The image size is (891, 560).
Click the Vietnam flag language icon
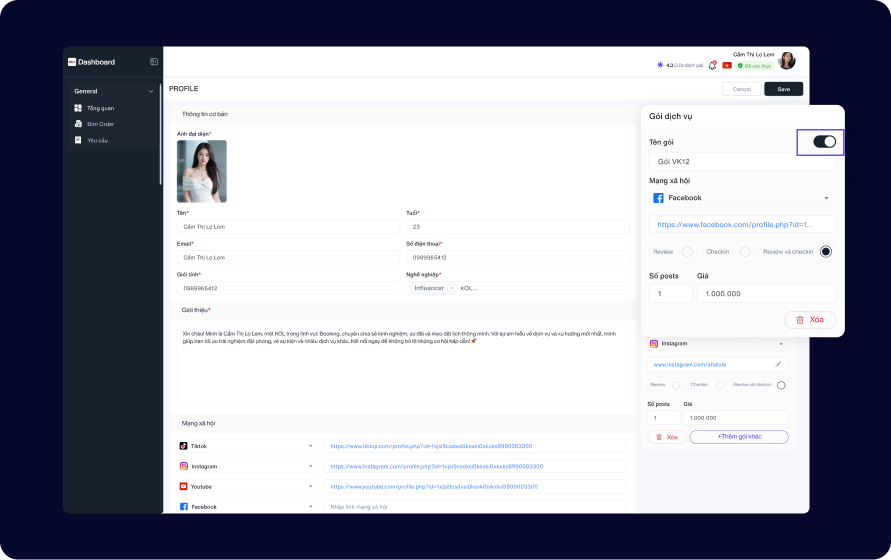point(727,65)
